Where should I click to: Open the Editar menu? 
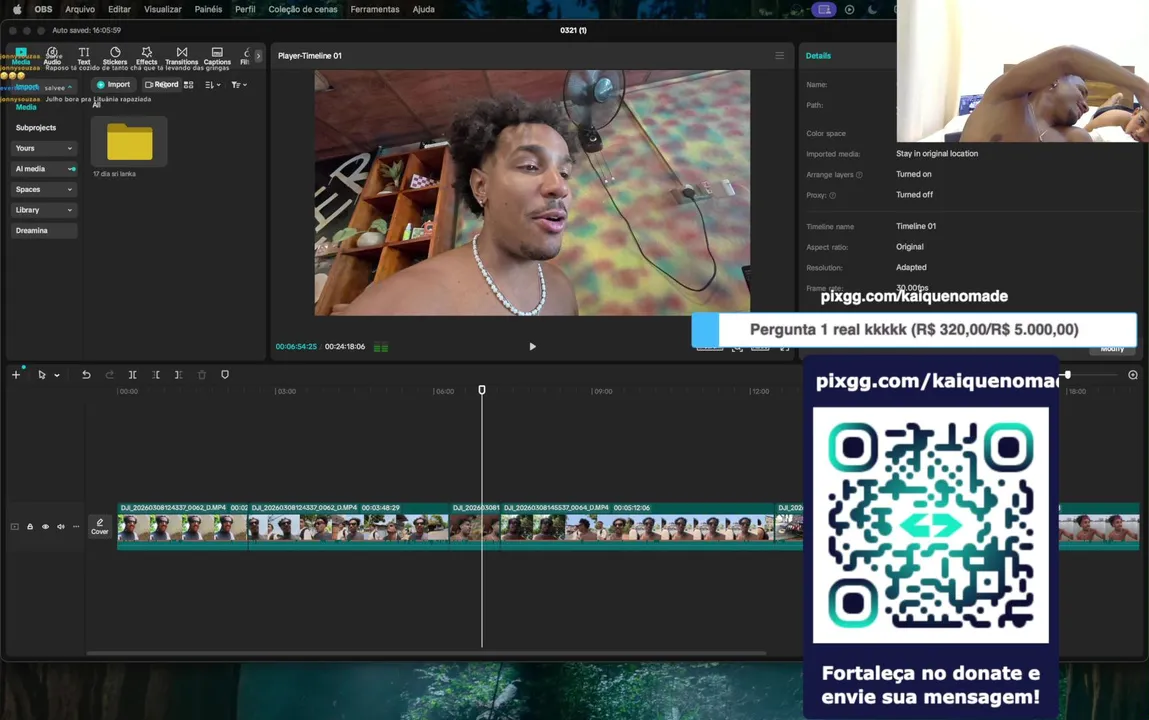tap(119, 10)
